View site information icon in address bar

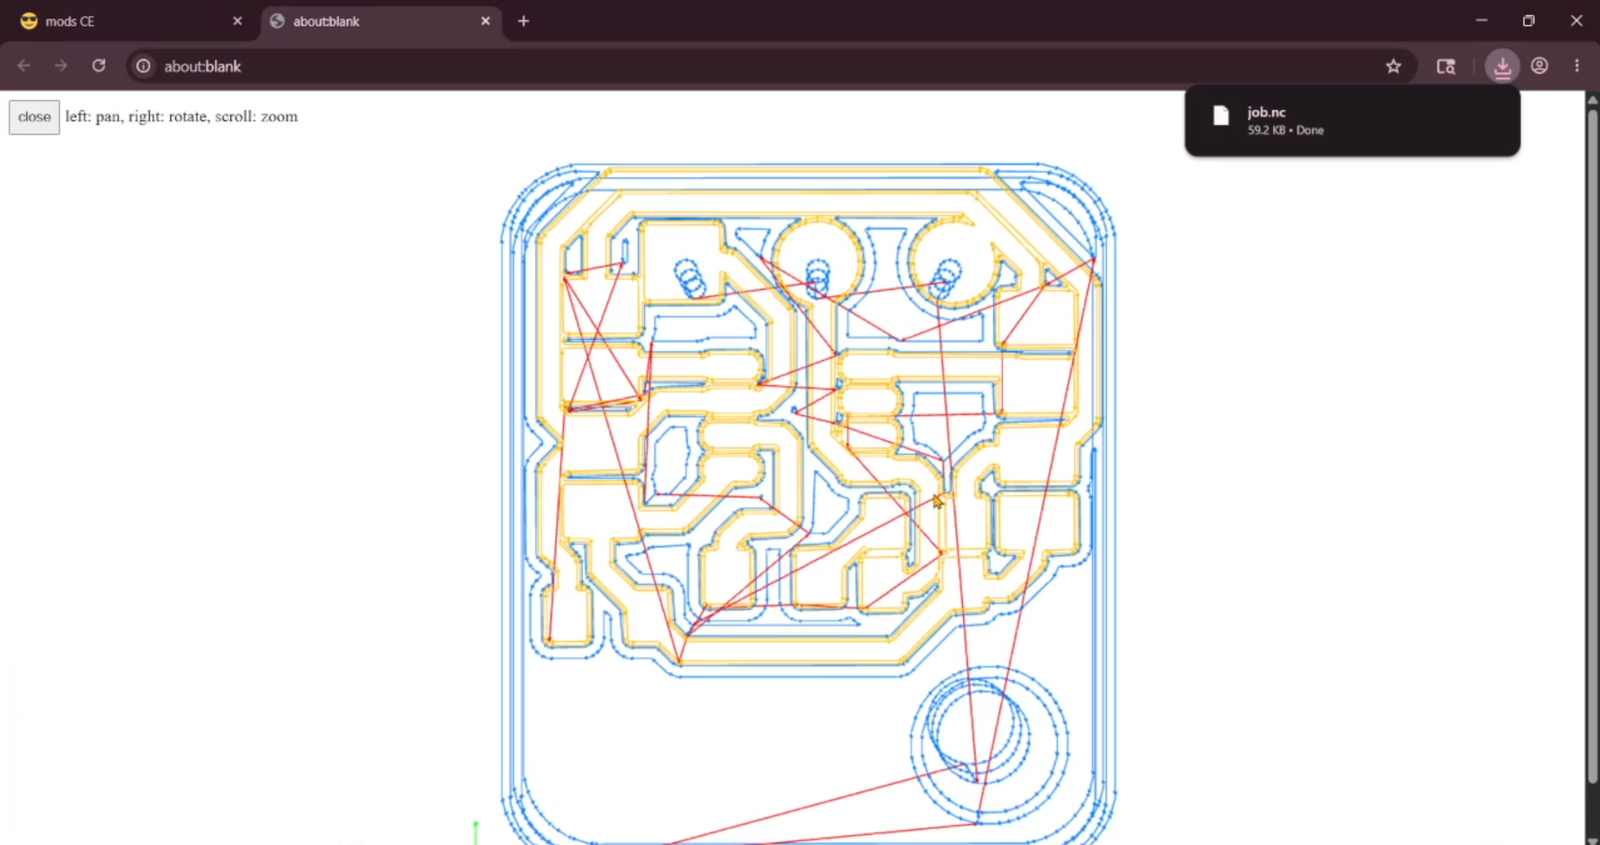pyautogui.click(x=144, y=66)
